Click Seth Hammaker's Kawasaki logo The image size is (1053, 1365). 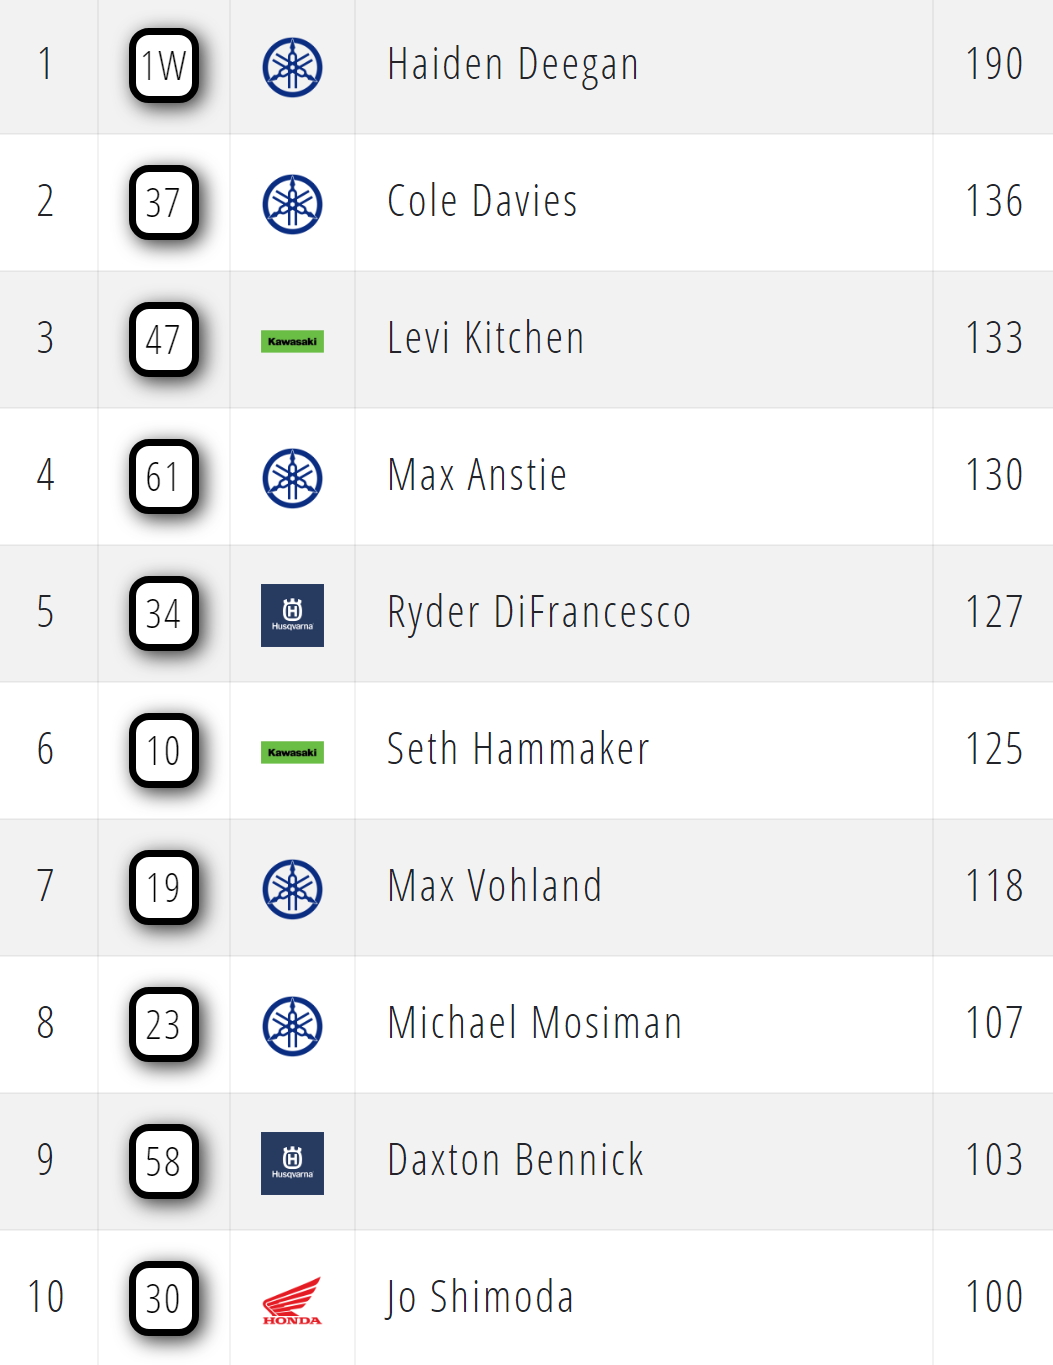(292, 752)
